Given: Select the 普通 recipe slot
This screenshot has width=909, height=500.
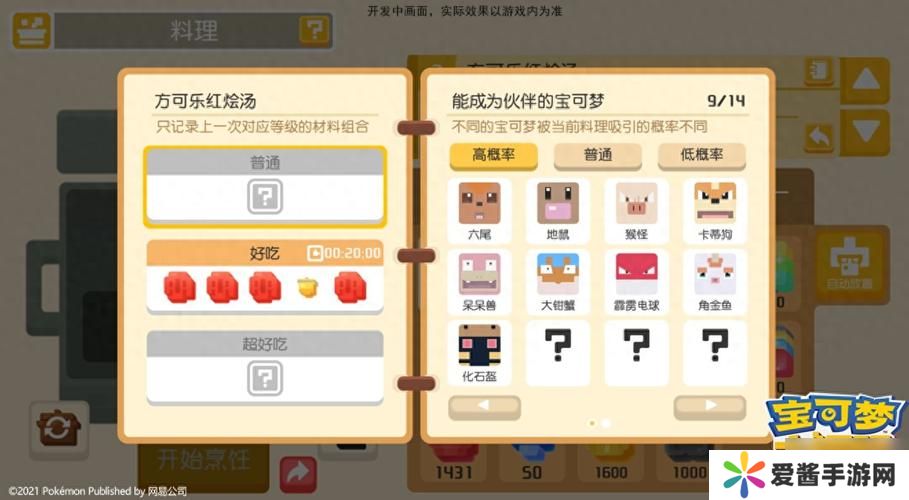Looking at the screenshot, I should coord(265,187).
